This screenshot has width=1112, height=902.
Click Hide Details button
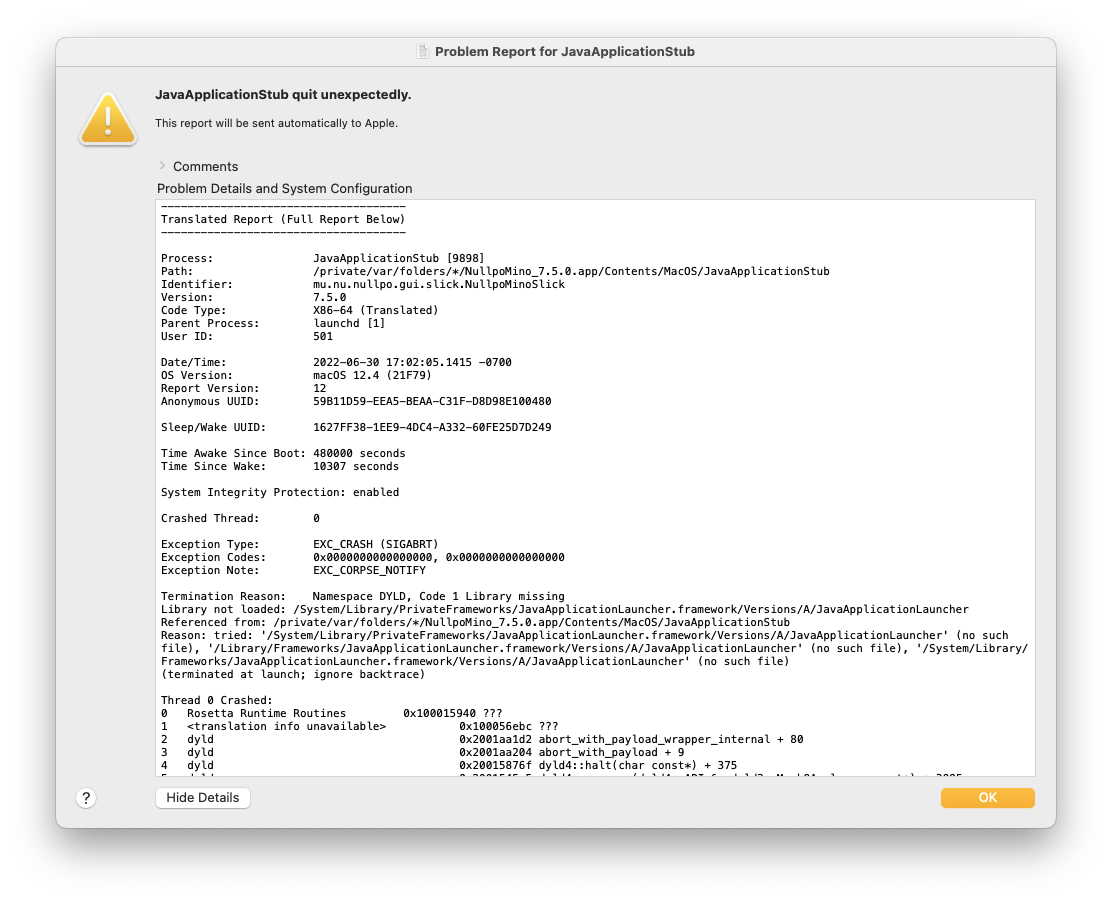point(203,798)
